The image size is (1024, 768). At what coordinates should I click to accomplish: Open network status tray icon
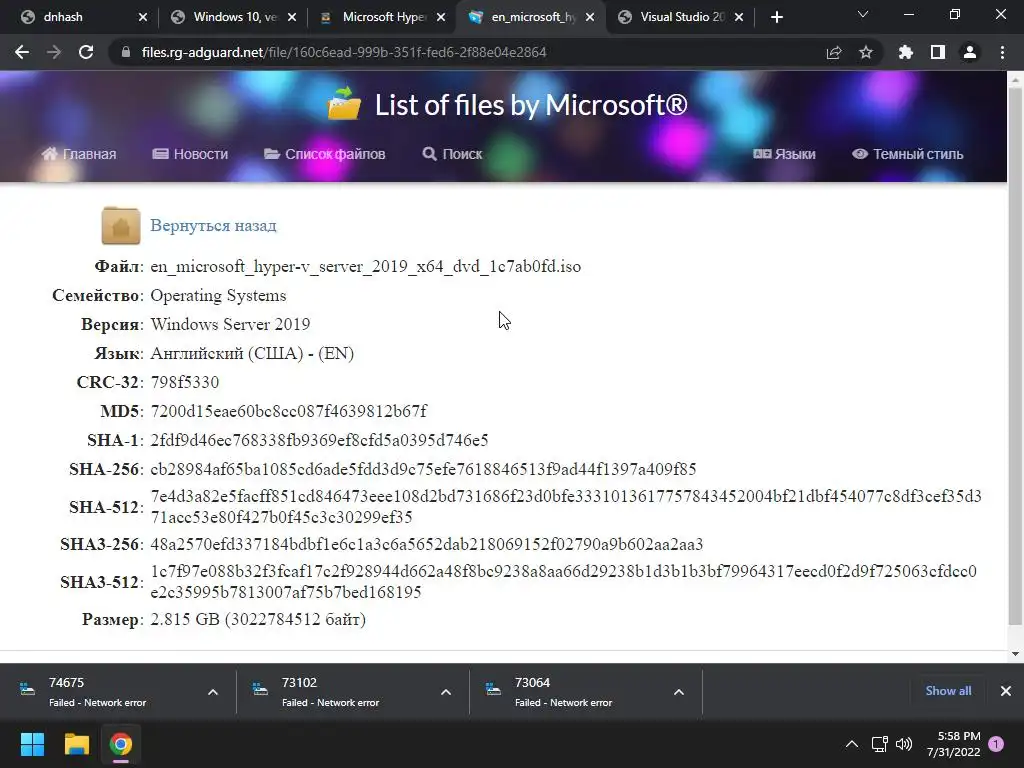(x=880, y=744)
